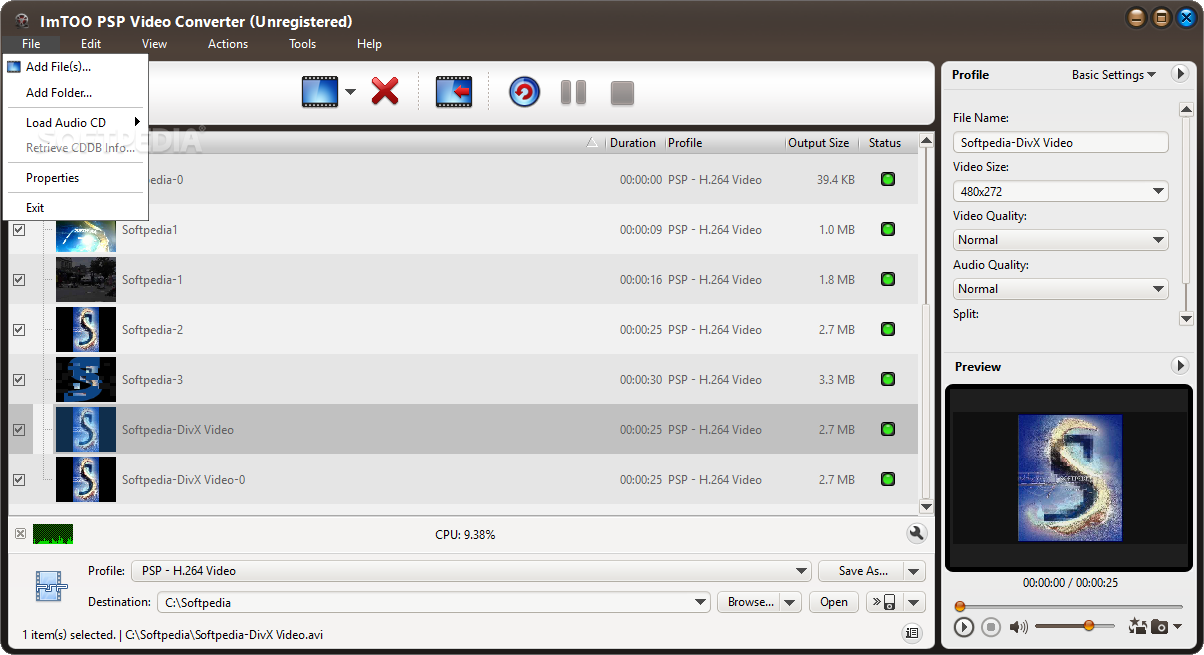
Task: Click the Stop toolbar icon
Action: click(x=622, y=93)
